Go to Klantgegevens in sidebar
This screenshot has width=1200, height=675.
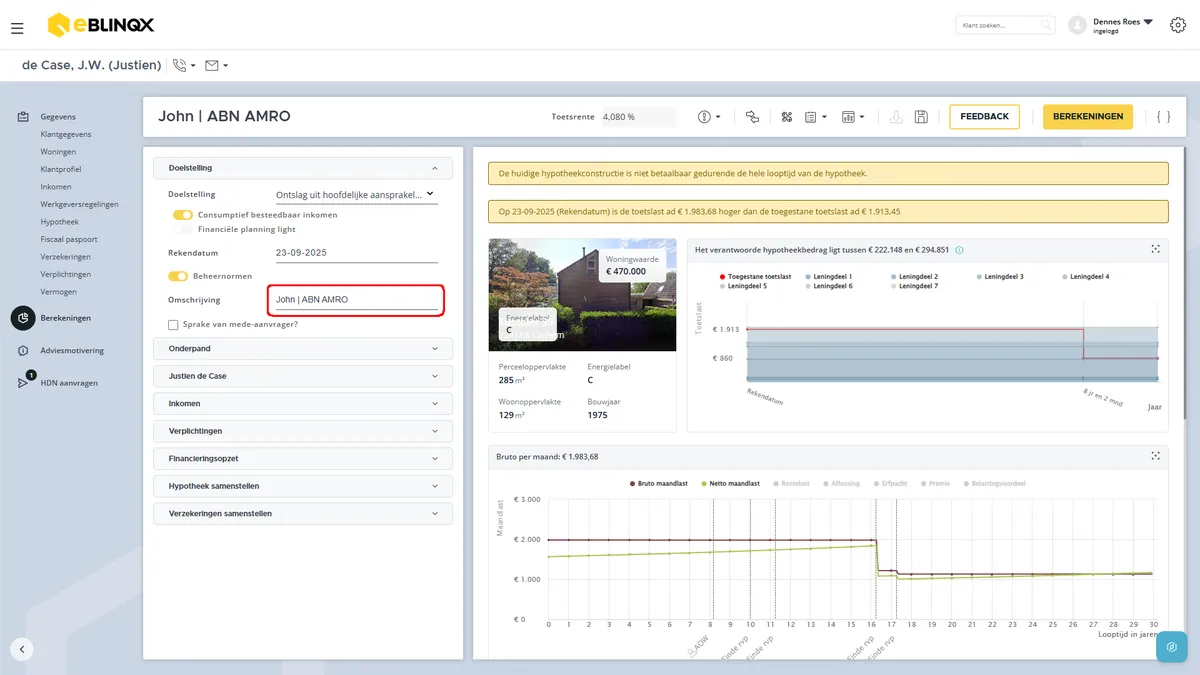pyautogui.click(x=66, y=134)
